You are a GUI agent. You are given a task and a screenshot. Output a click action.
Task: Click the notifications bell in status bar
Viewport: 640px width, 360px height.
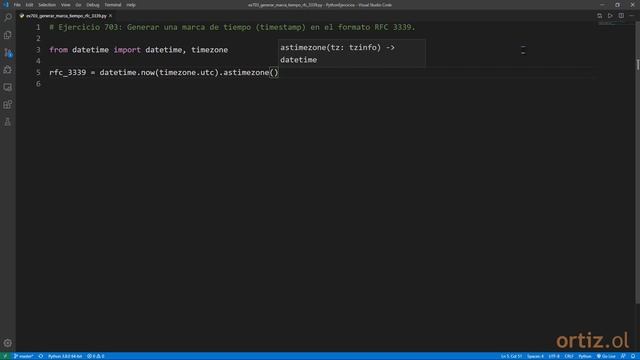633,356
